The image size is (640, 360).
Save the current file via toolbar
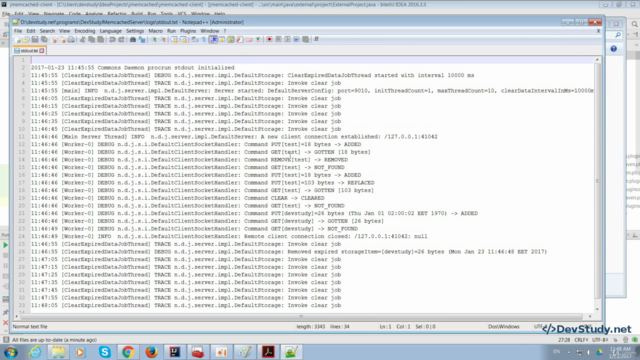(35, 39)
